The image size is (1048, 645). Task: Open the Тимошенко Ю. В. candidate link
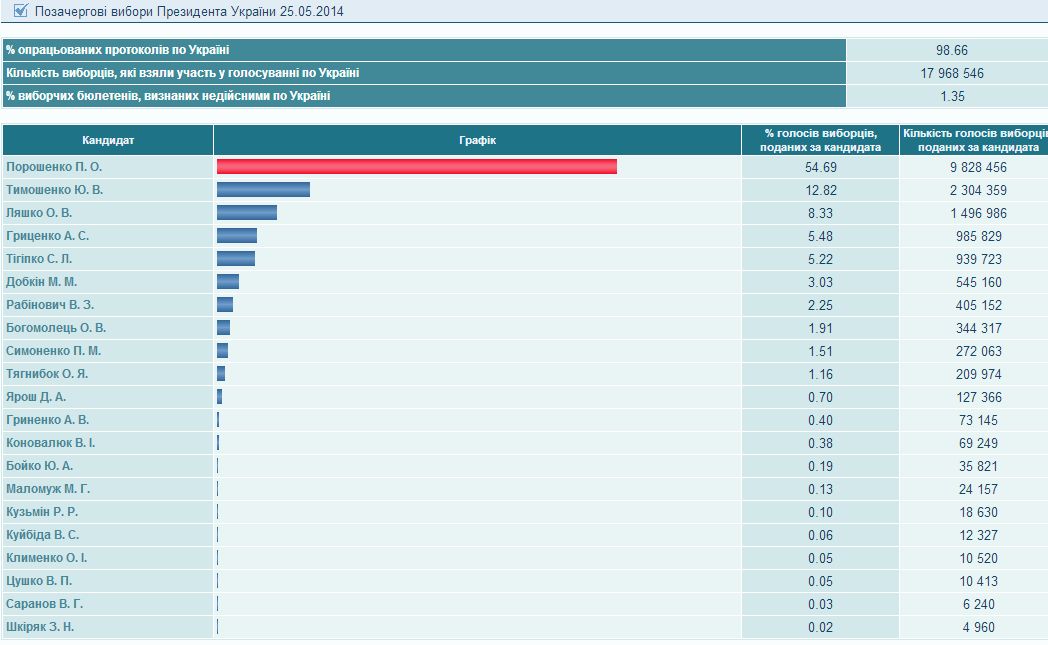(55, 190)
